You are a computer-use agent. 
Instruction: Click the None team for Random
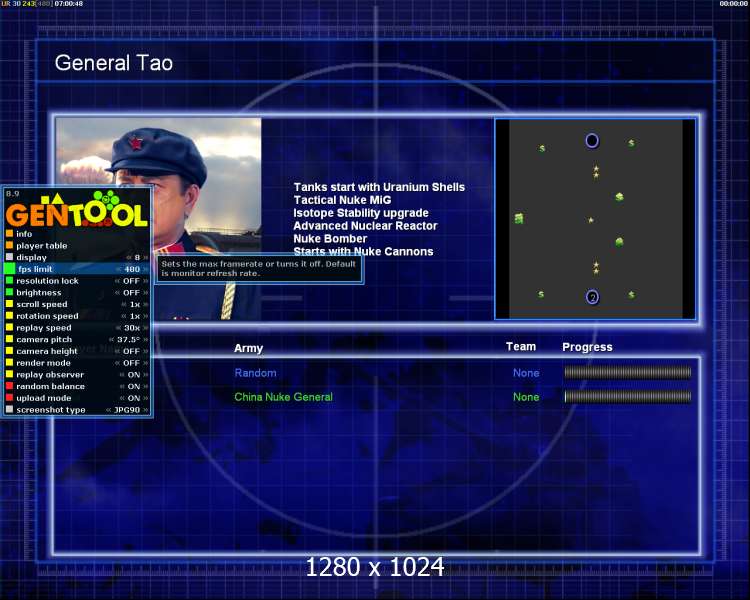526,373
